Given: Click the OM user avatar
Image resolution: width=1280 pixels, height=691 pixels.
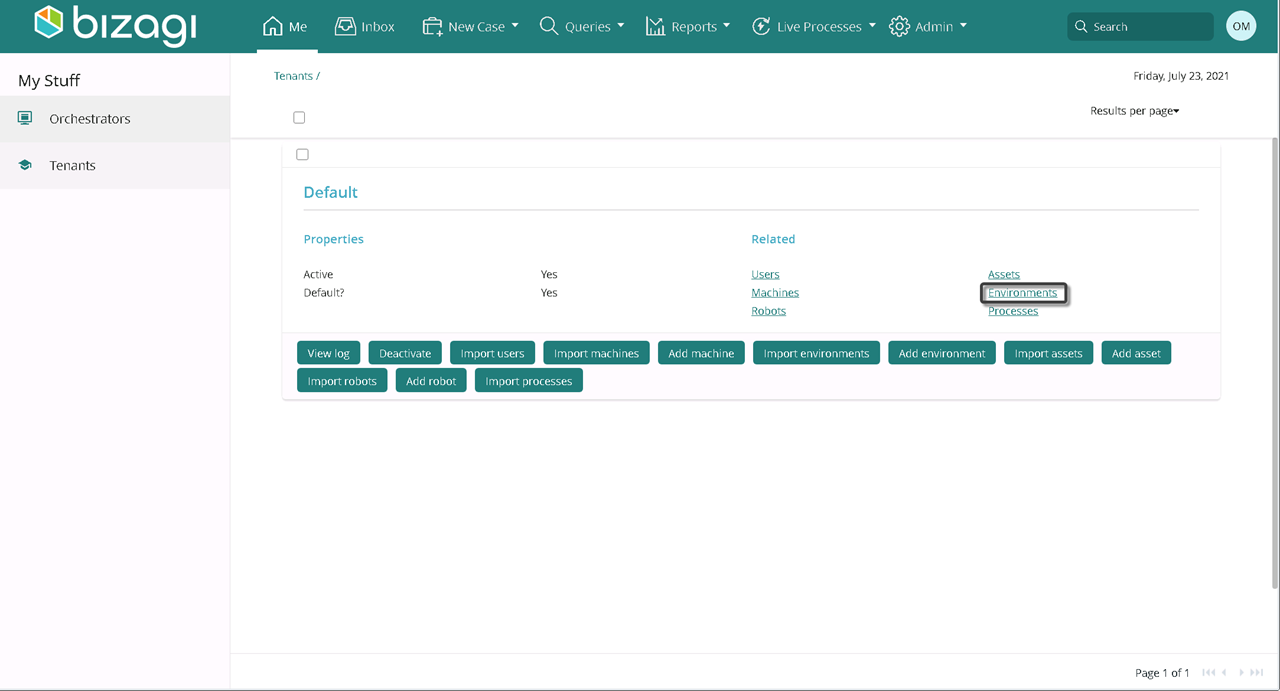Looking at the screenshot, I should click(x=1241, y=26).
